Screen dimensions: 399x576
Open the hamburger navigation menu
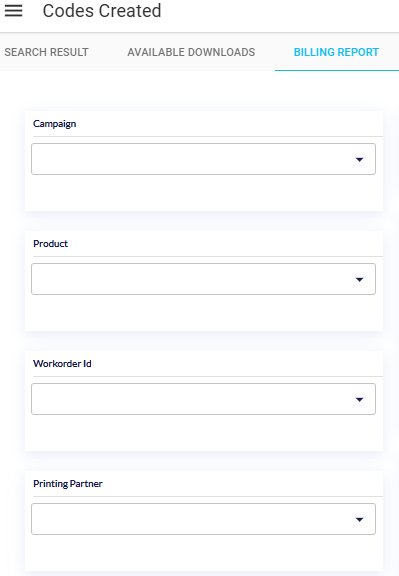tap(14, 11)
